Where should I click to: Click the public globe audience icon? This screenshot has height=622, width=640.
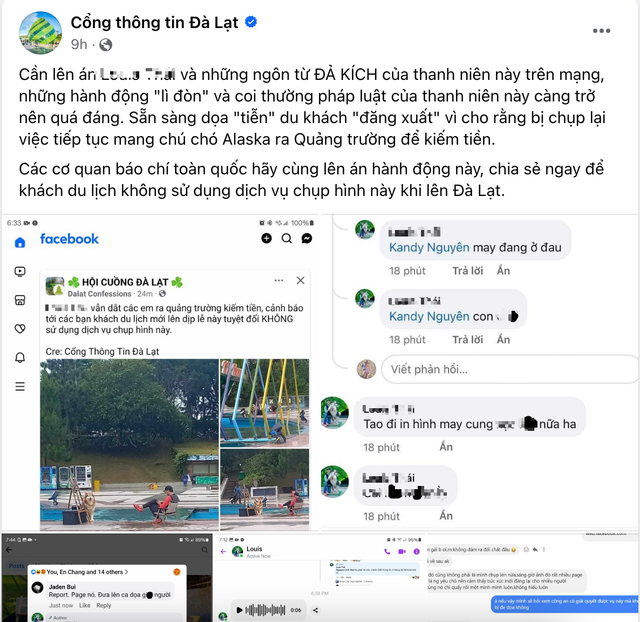click(106, 44)
